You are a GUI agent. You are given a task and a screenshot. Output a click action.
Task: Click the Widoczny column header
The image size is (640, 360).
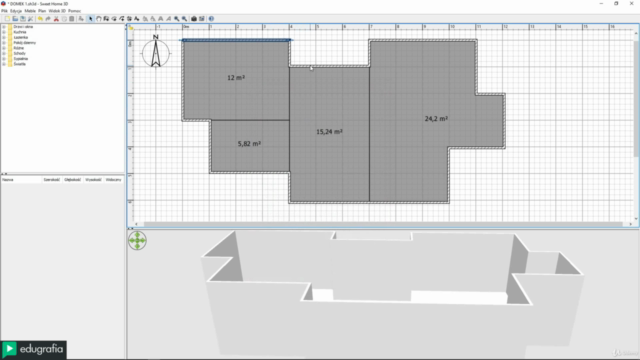click(x=113, y=180)
